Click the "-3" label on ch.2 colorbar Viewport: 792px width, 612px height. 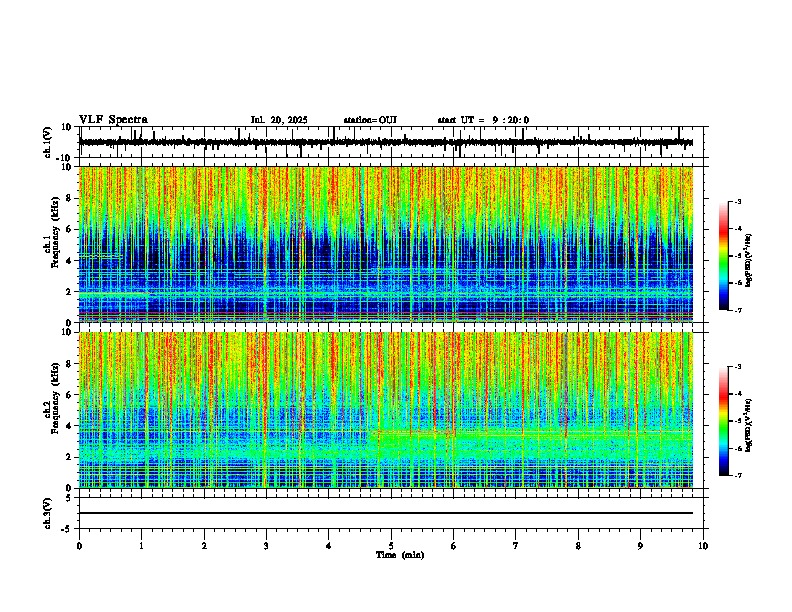[737, 367]
